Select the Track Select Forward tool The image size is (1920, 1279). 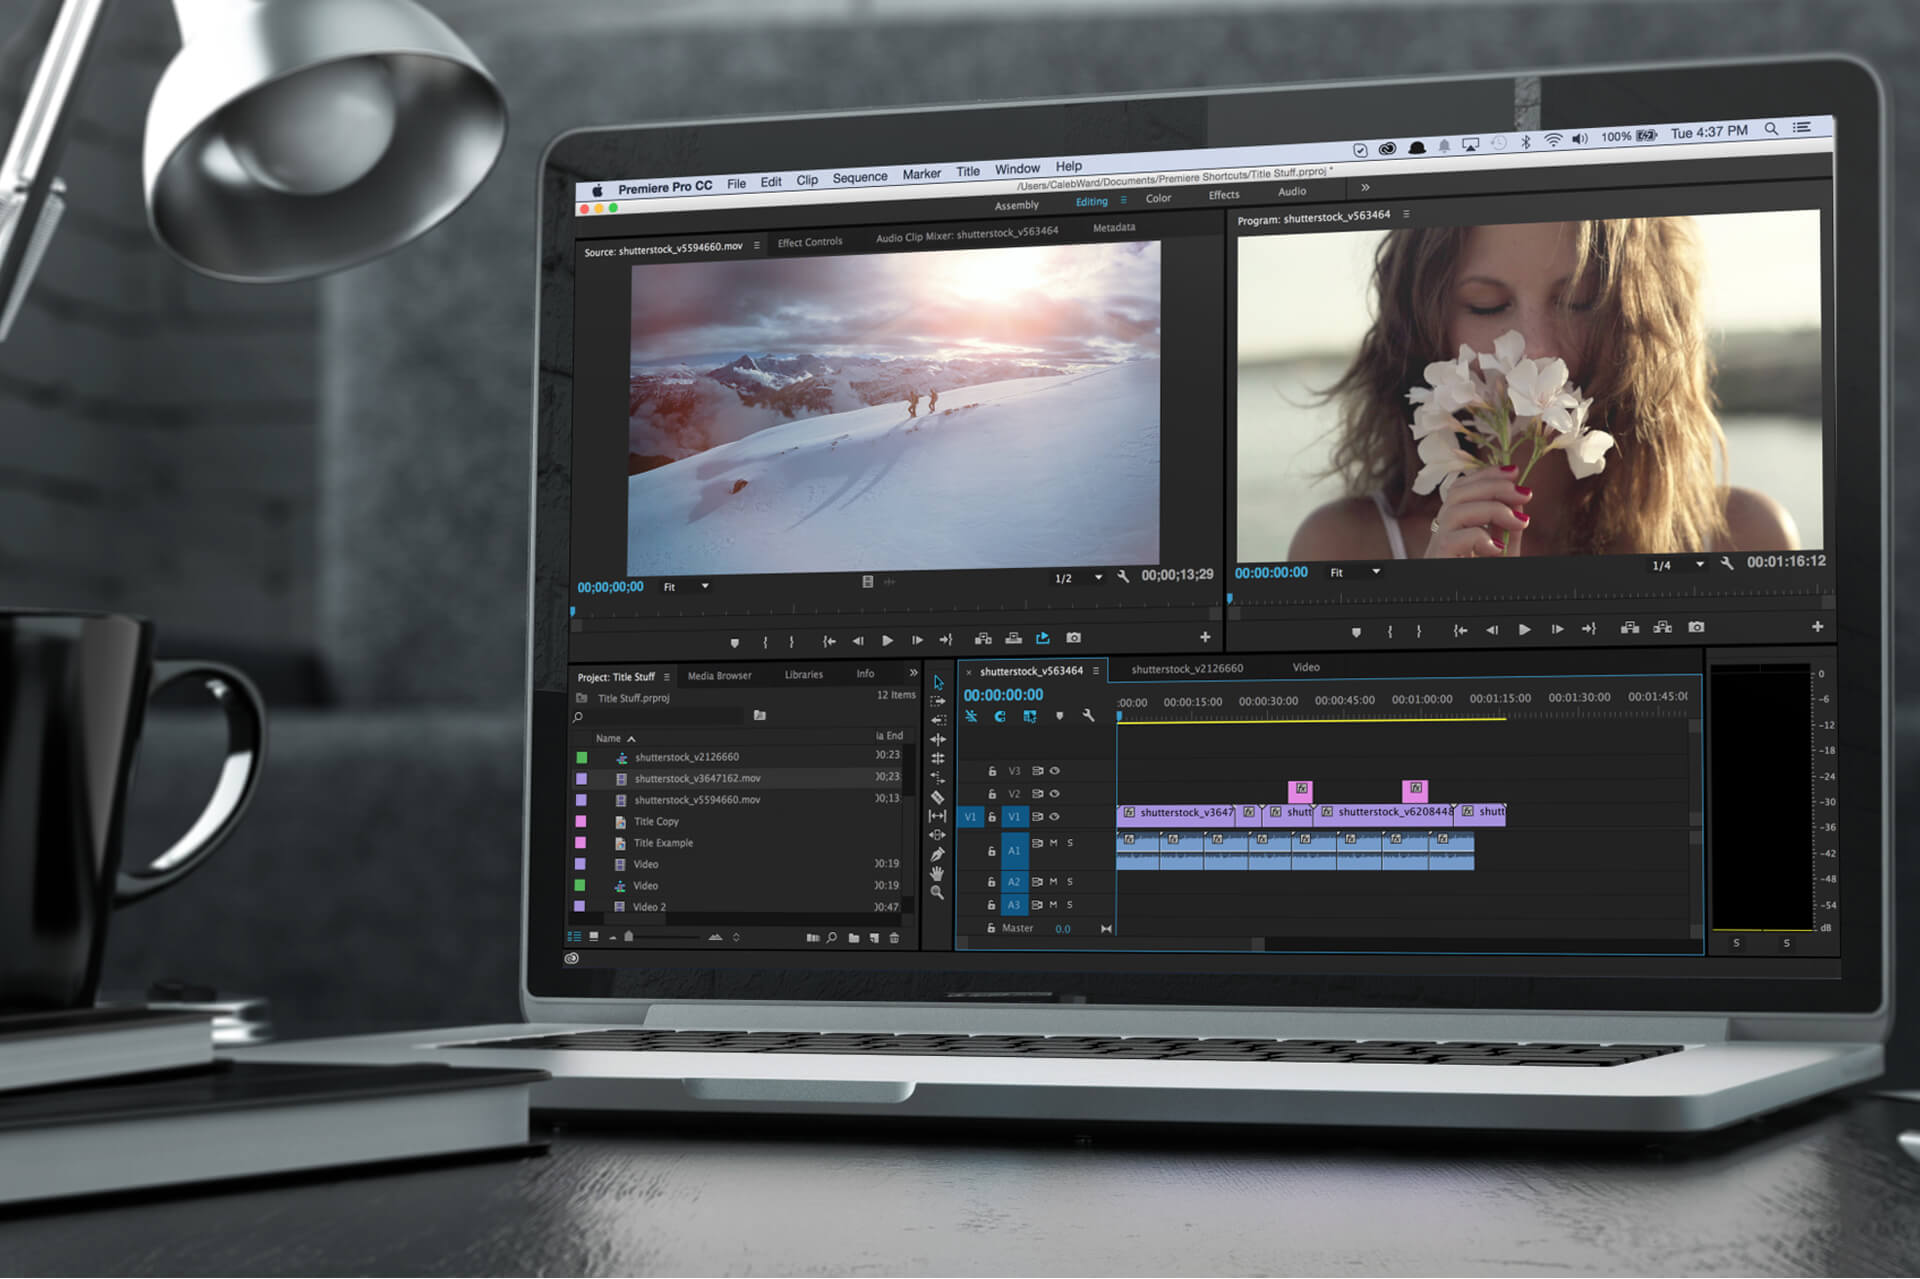pos(938,701)
